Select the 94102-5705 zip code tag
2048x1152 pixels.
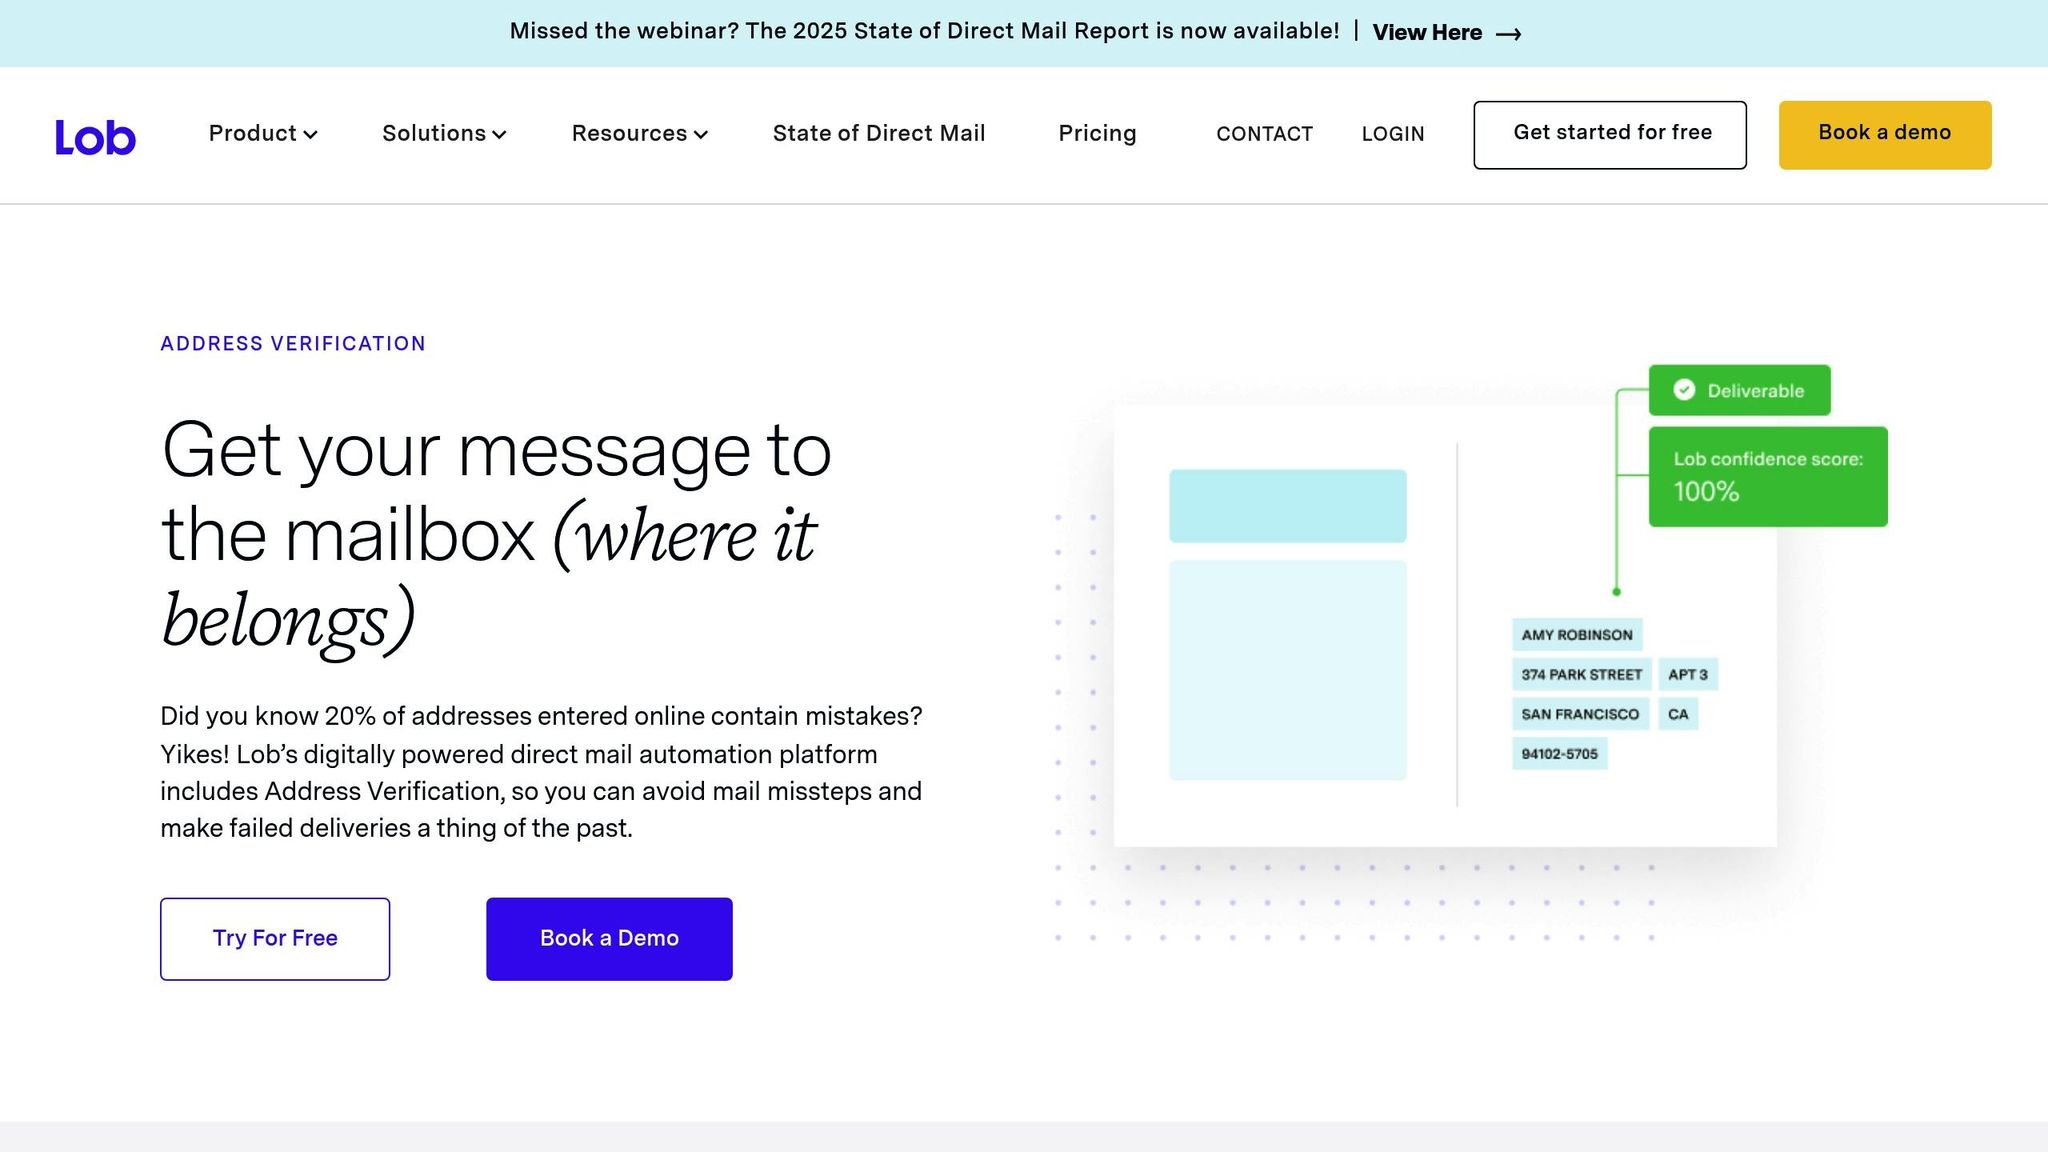[1560, 753]
